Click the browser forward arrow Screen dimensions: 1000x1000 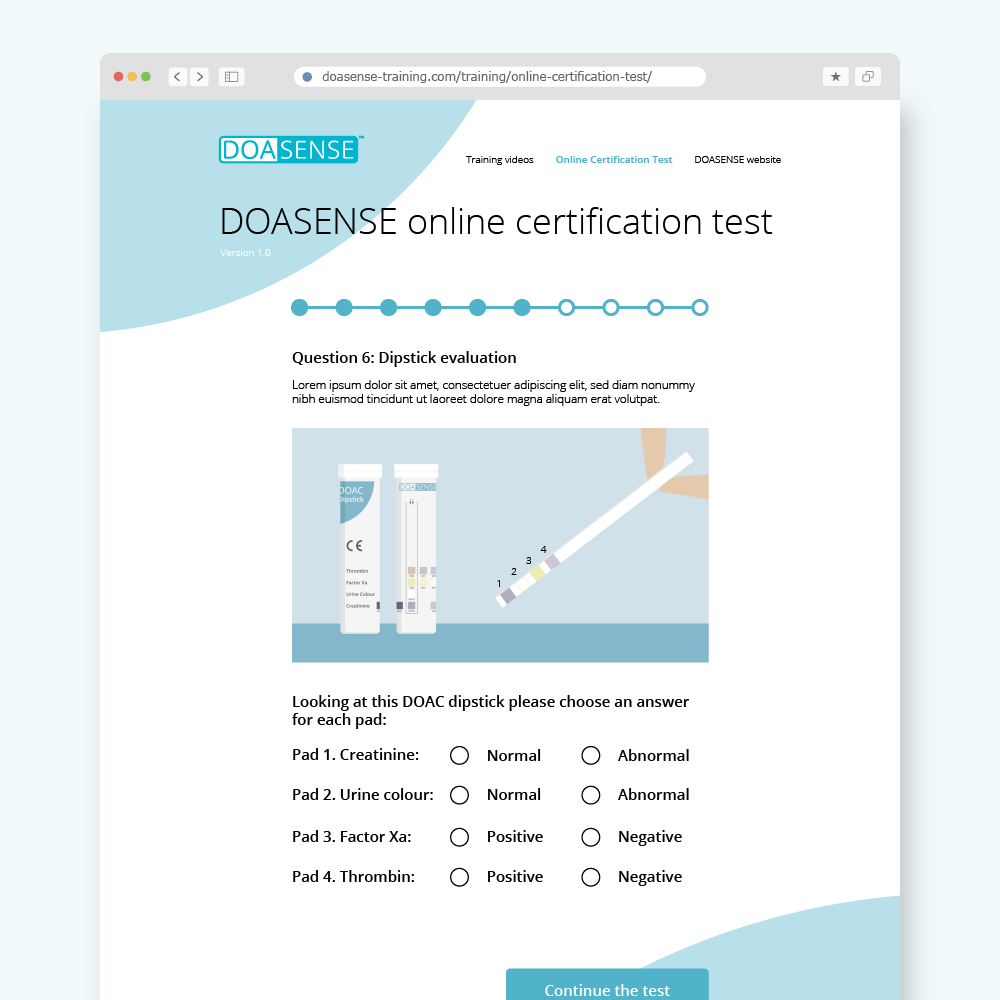click(200, 77)
